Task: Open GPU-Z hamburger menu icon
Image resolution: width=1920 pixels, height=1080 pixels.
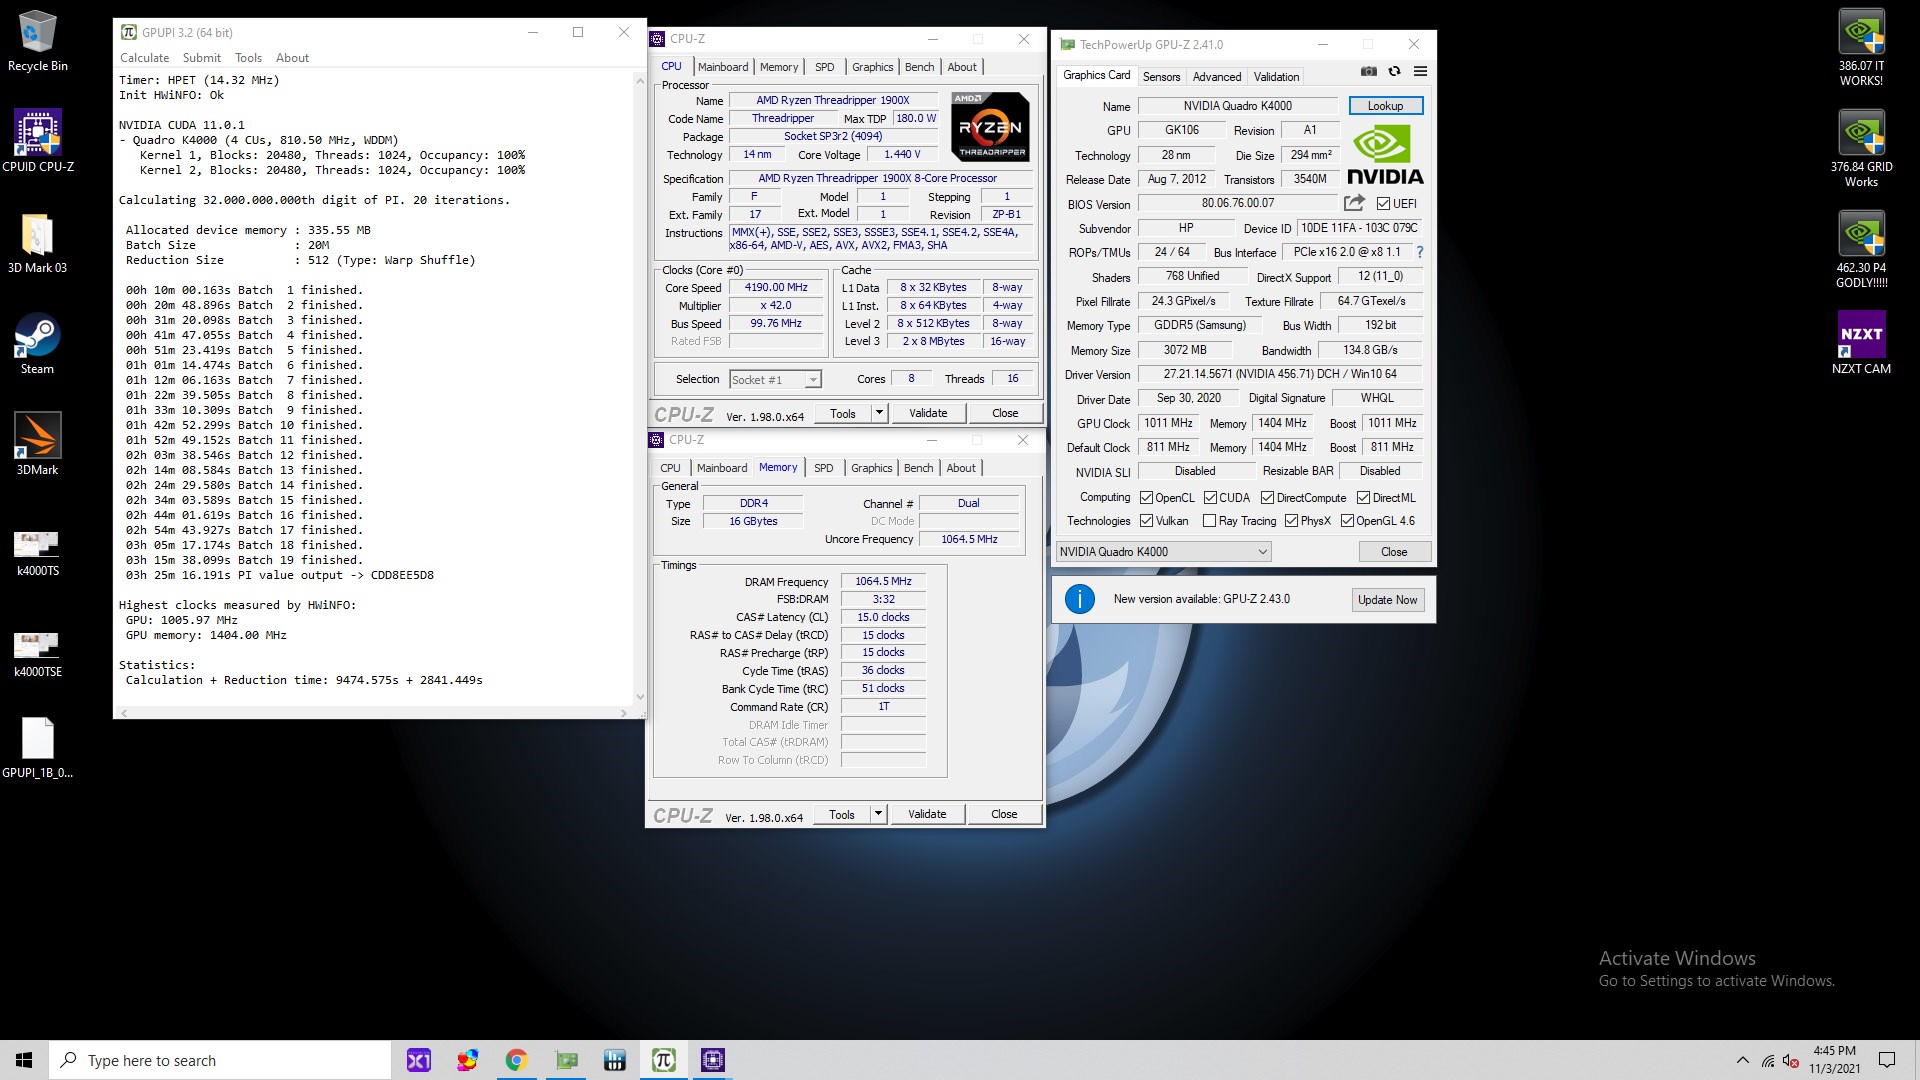Action: coord(1420,72)
